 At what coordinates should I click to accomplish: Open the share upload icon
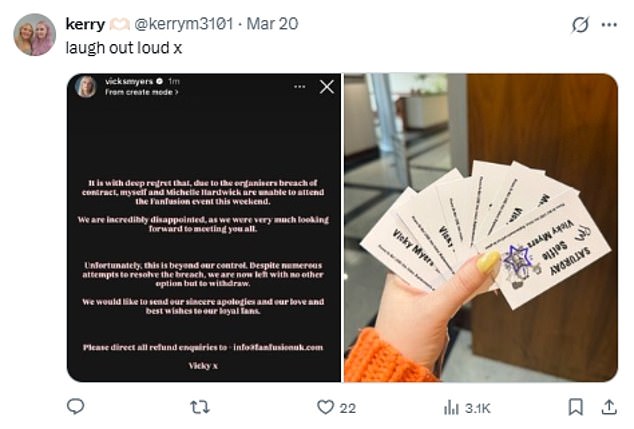608,406
